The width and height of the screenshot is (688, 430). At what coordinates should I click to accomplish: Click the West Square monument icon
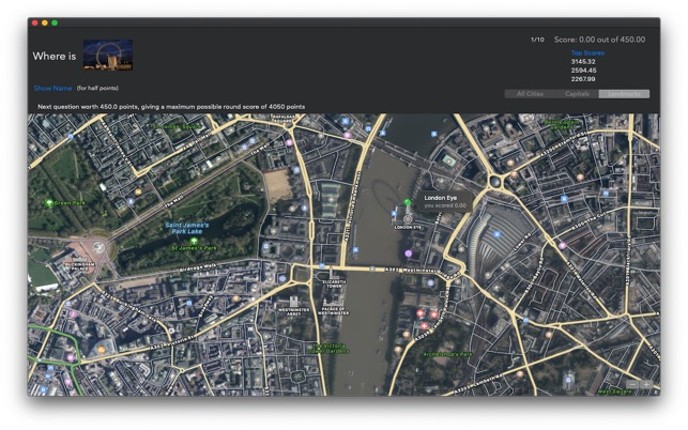point(569,380)
